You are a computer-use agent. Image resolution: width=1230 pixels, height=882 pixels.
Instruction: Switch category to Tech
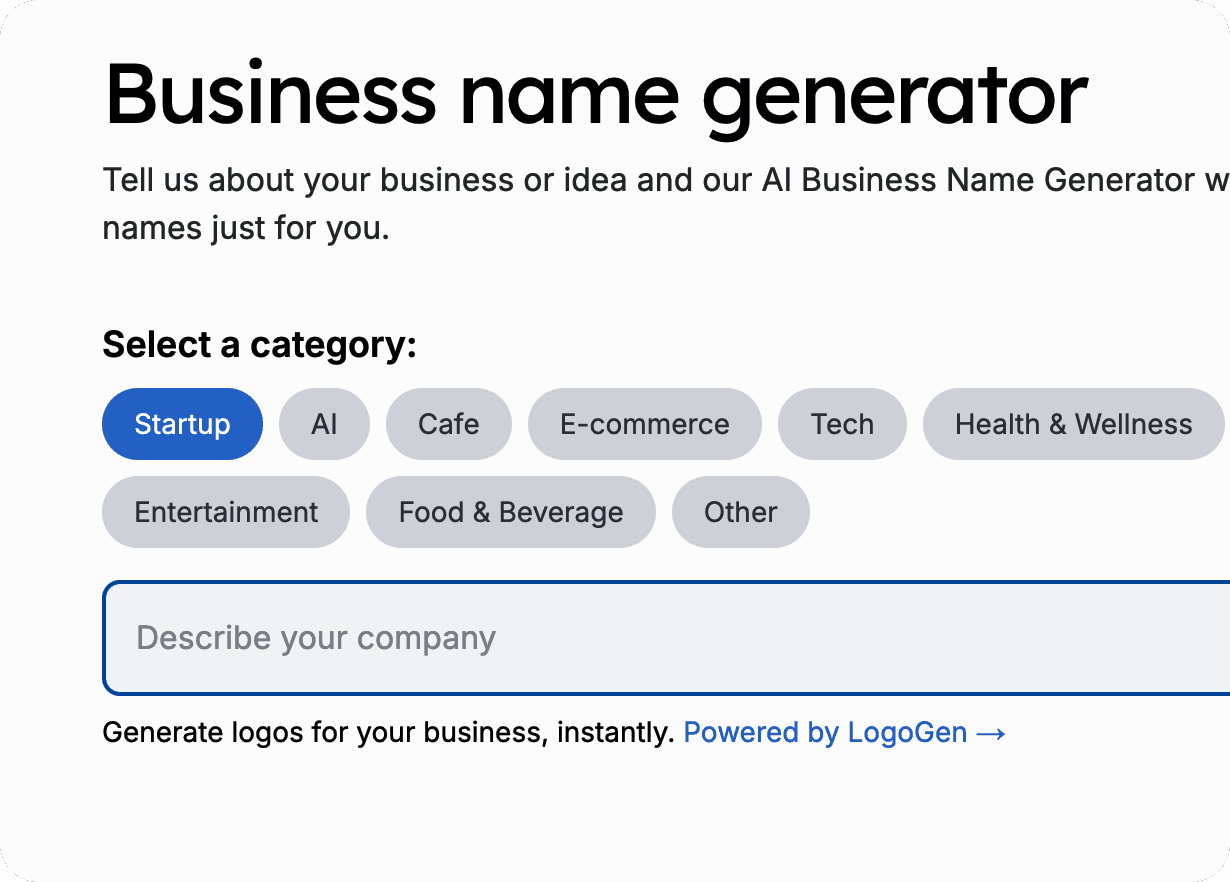[x=842, y=424]
